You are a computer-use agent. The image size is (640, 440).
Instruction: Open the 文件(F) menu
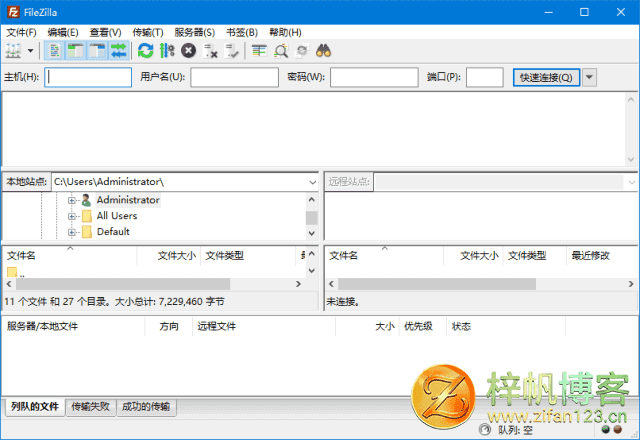[x=21, y=32]
